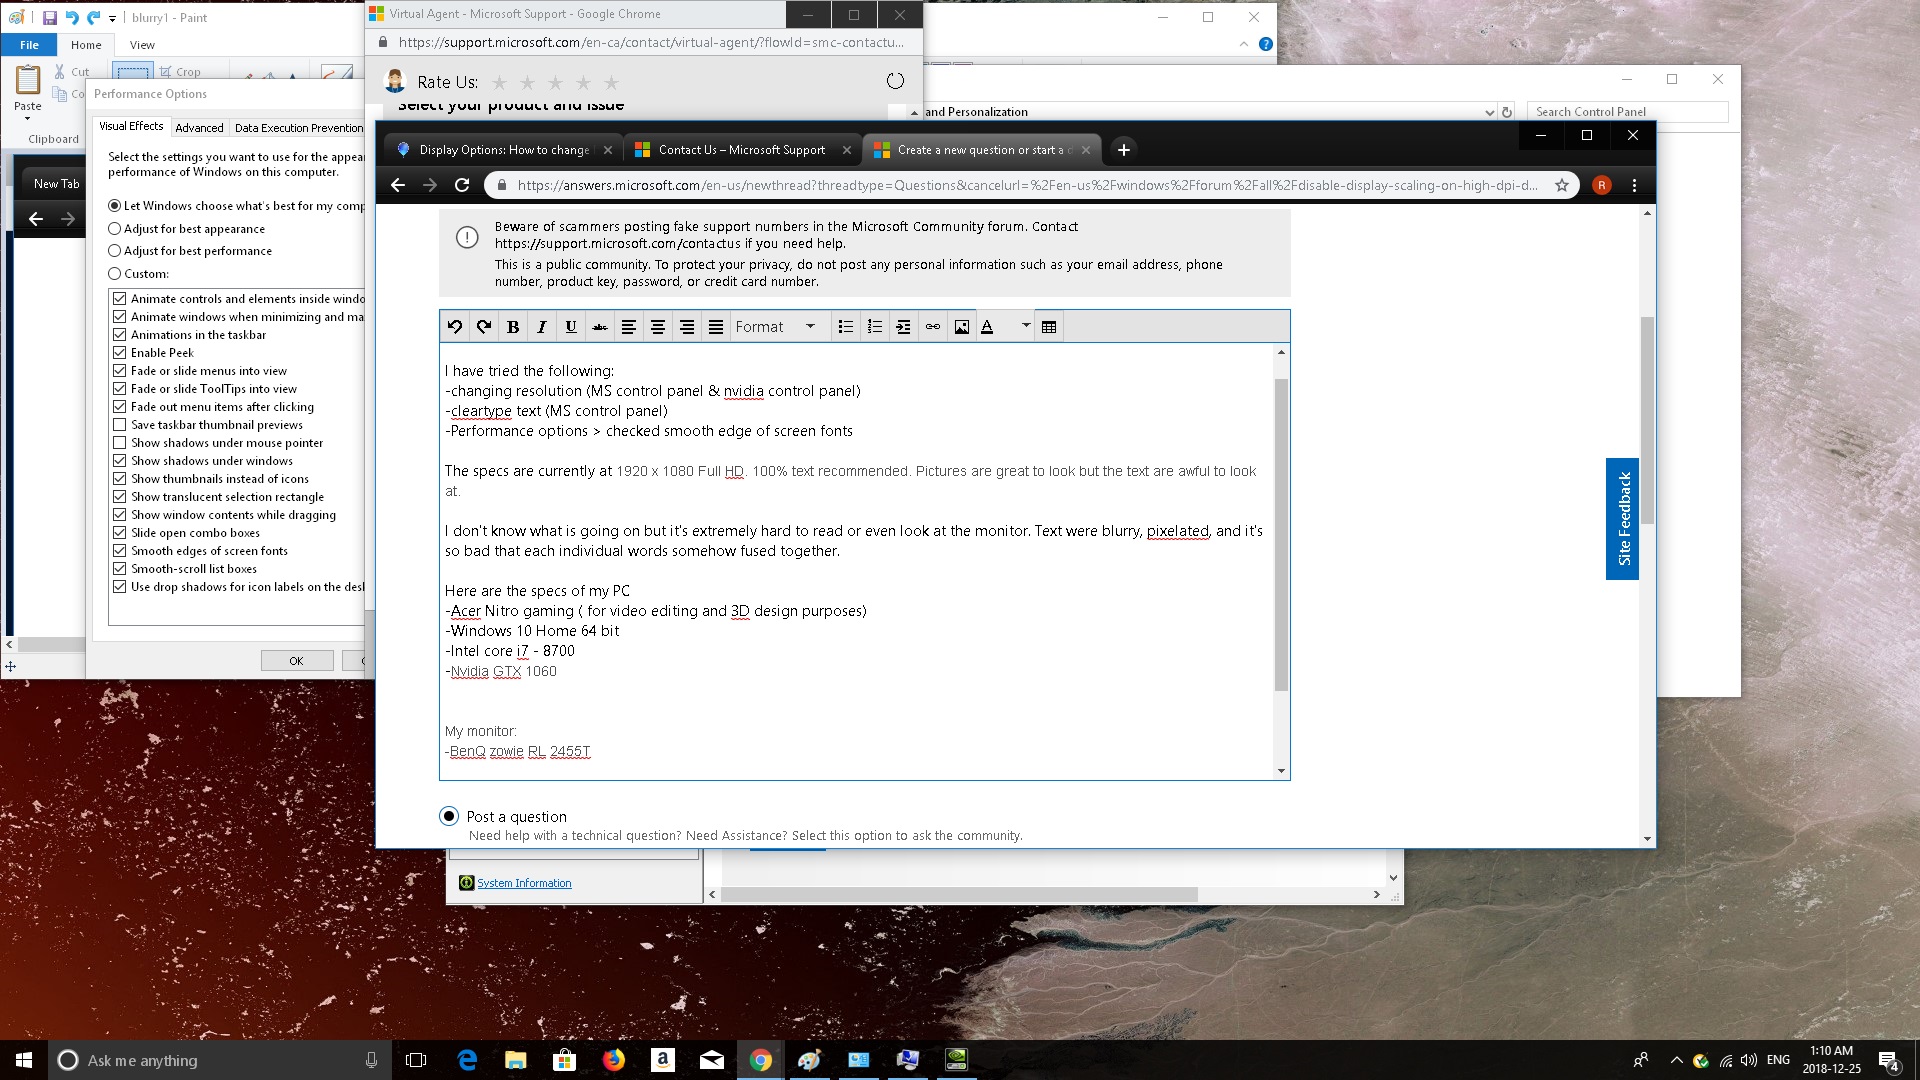Open File Explorer from the taskbar
Screen dimensions: 1920x1080
[516, 1060]
